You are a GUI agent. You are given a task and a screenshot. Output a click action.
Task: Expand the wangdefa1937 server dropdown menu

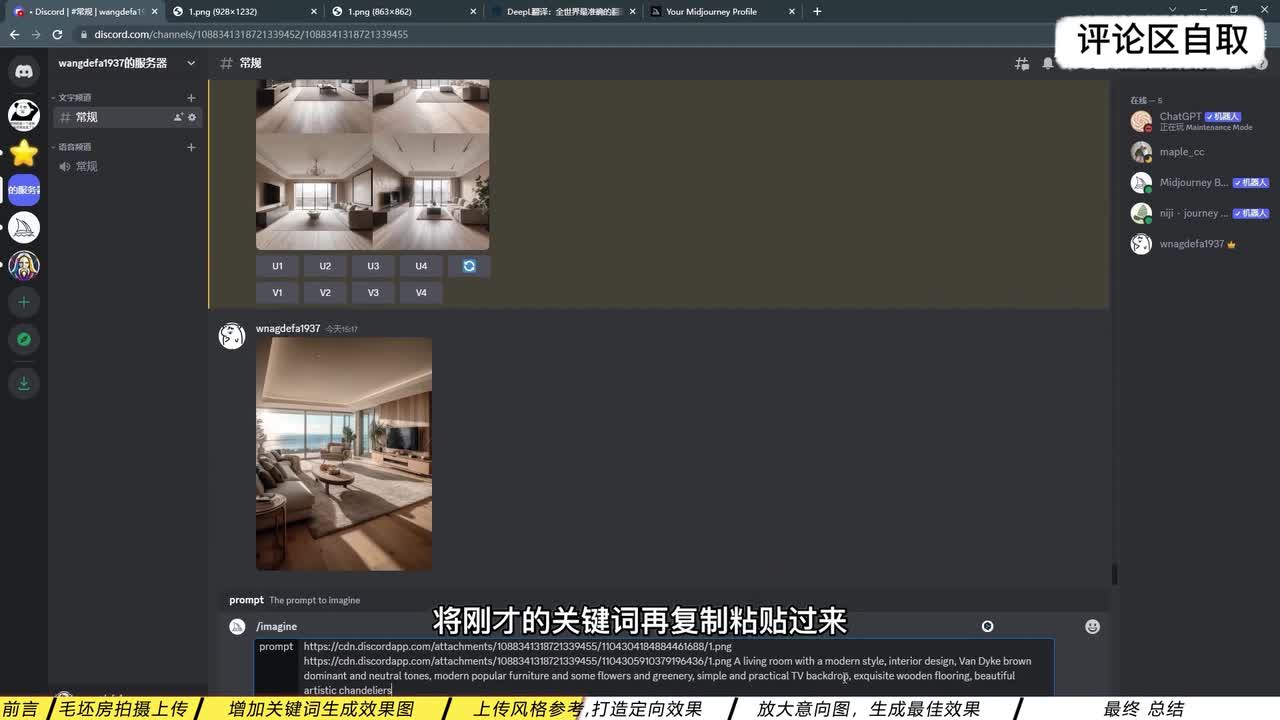click(x=191, y=63)
